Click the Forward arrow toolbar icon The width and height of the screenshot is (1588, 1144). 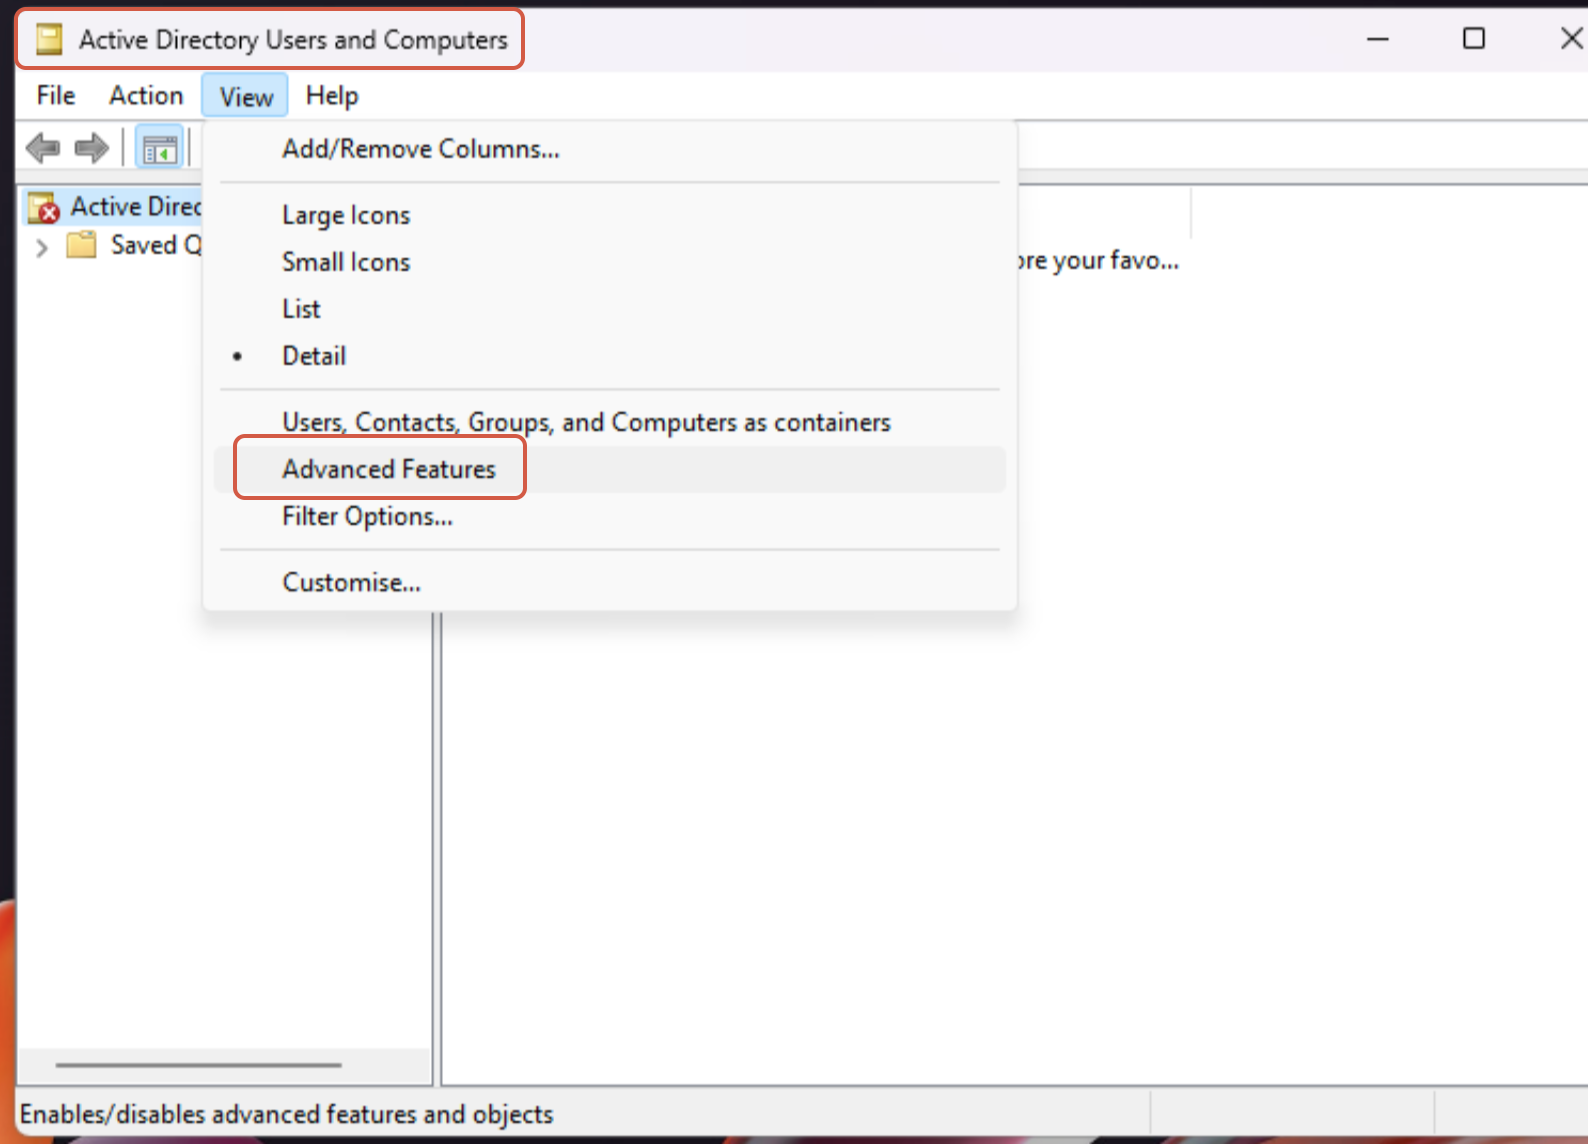pyautogui.click(x=91, y=148)
